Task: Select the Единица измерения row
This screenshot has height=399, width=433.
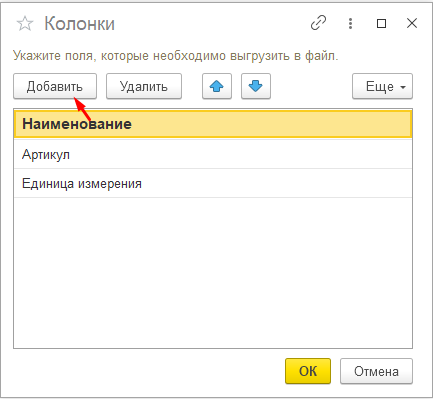Action: (x=213, y=183)
